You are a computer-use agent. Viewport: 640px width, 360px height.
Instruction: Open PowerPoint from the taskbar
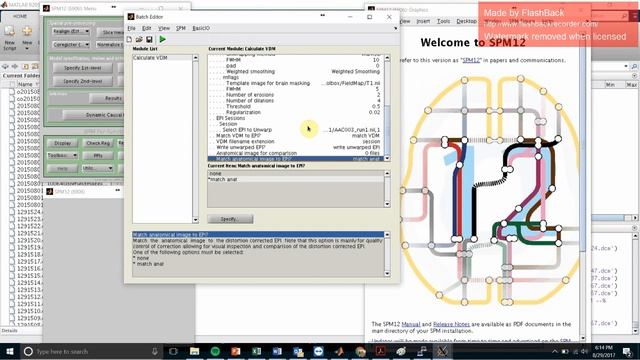[x=236, y=351]
